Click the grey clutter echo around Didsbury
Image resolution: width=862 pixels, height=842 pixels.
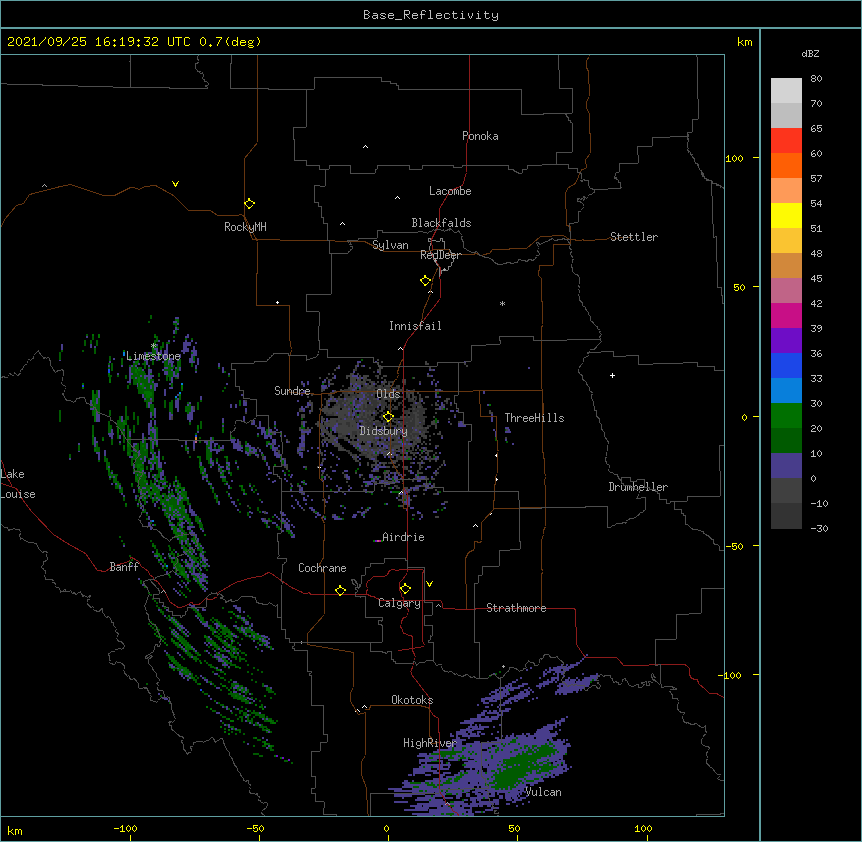pyautogui.click(x=379, y=418)
